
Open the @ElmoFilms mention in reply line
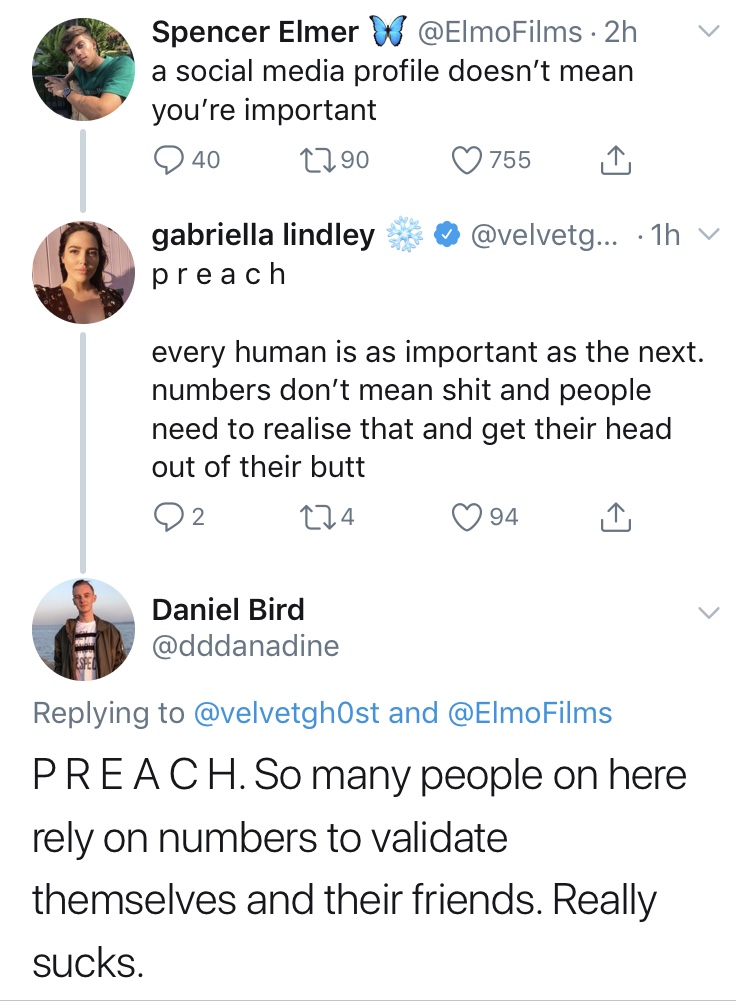pos(530,713)
